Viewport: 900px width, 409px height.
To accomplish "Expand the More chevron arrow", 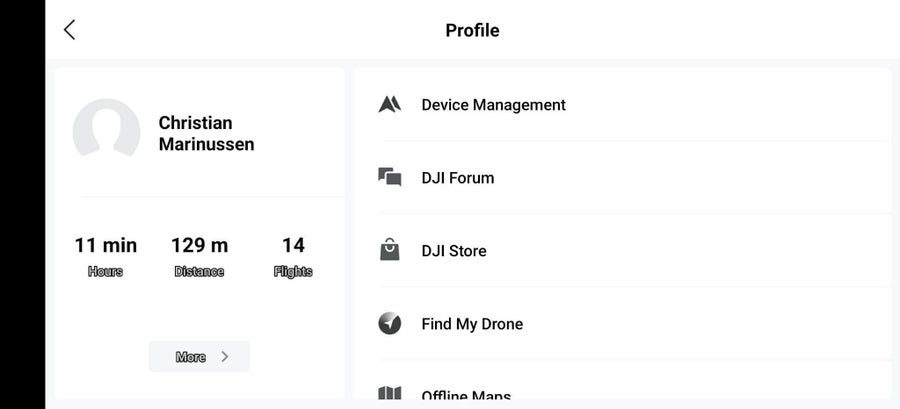I will pyautogui.click(x=225, y=357).
